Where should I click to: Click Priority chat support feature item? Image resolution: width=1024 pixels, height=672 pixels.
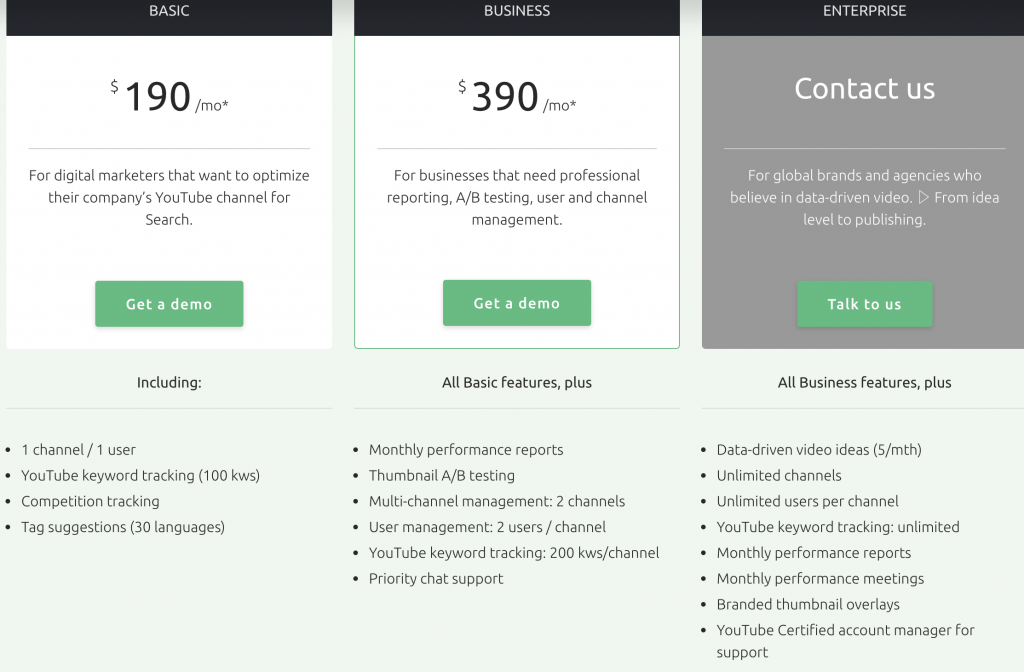click(436, 579)
